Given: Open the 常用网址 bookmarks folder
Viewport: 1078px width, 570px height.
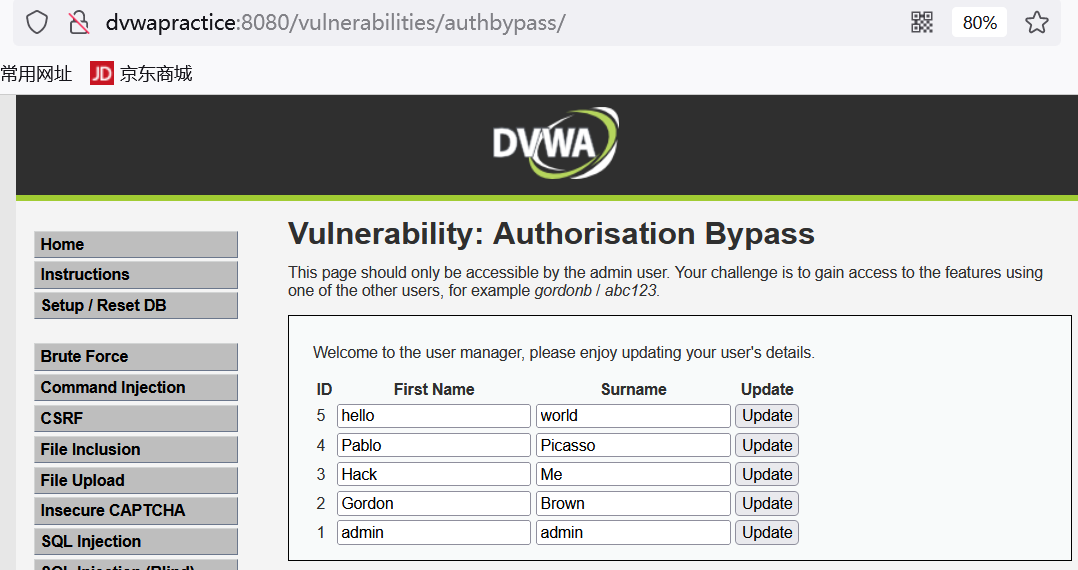Looking at the screenshot, I should click(37, 73).
